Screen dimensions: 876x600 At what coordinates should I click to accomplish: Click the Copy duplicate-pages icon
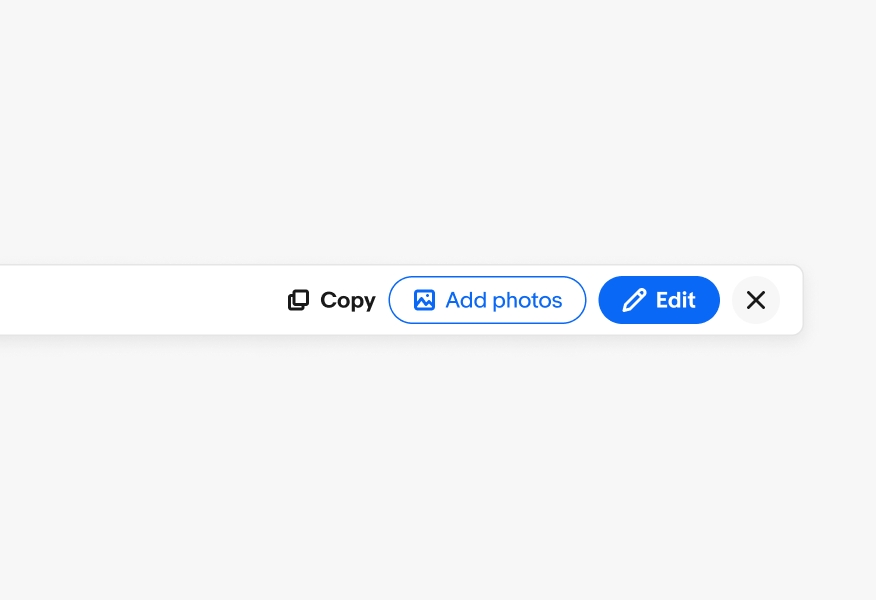[298, 300]
